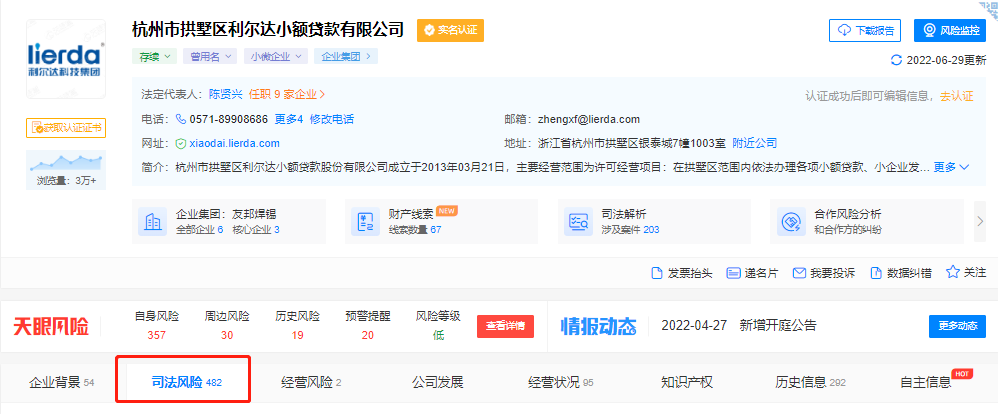Click the 我要投诉 envelope icon

tap(799, 273)
